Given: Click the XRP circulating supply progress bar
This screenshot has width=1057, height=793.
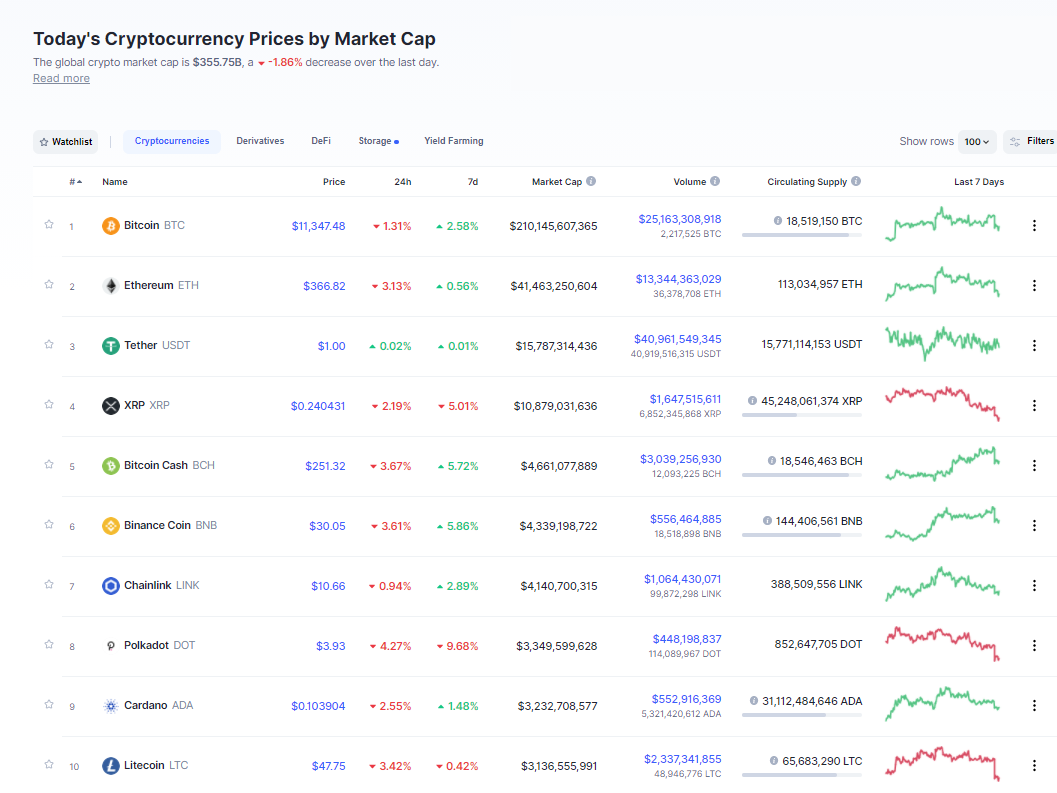Looking at the screenshot, I should (x=802, y=415).
